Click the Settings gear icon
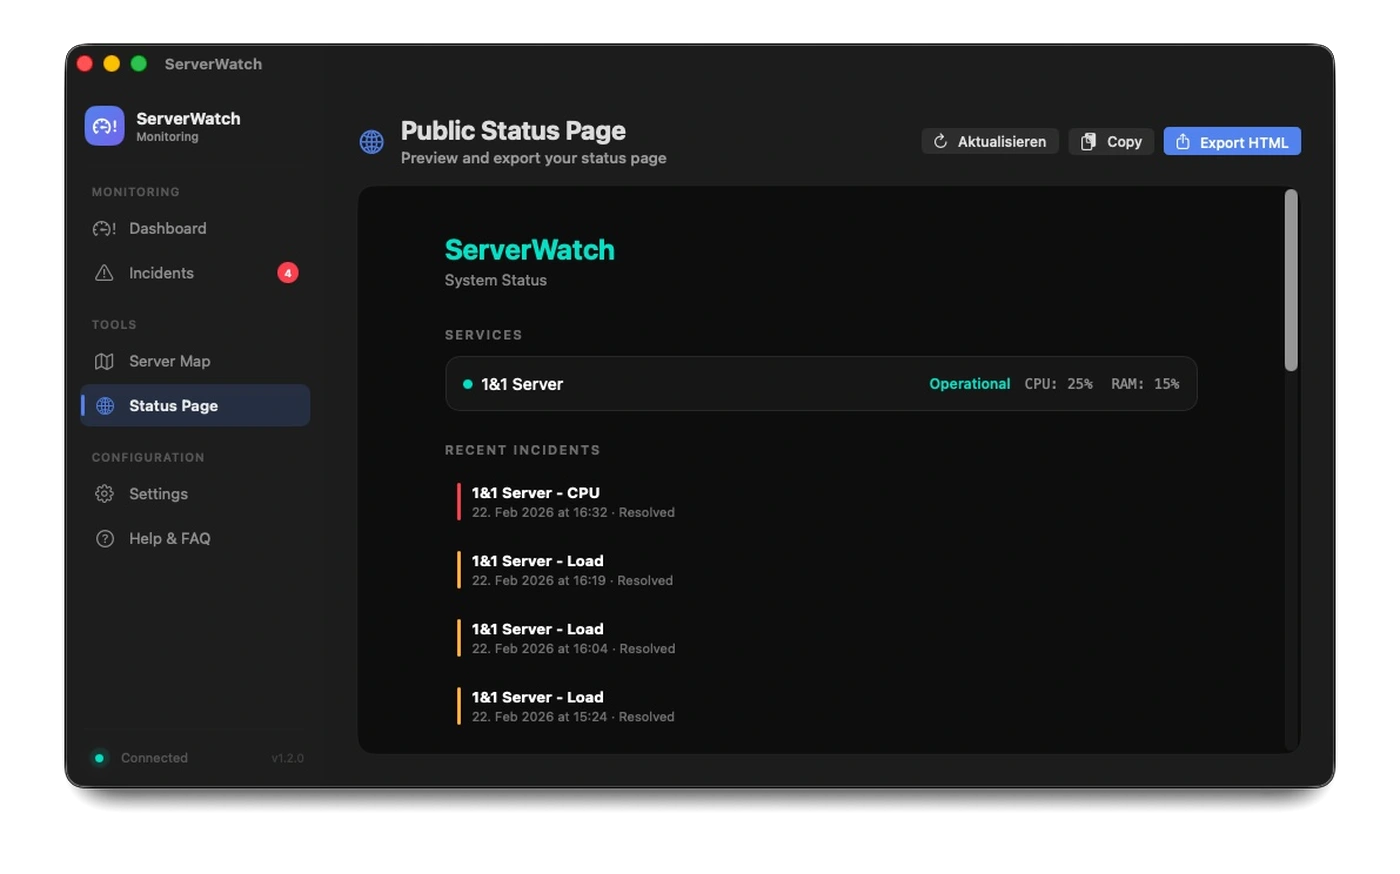The image size is (1400, 874). [104, 493]
